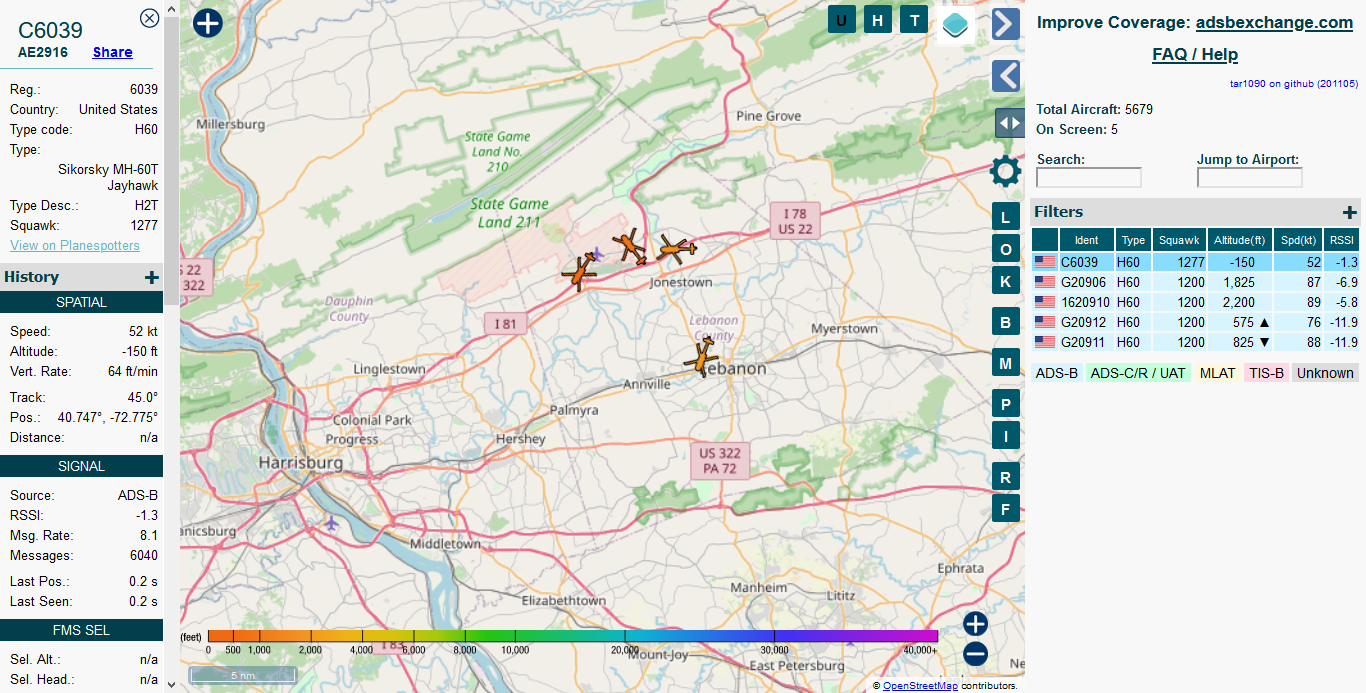Zoom in with the map plus button
Viewport: 1366px width, 693px height.
point(975,624)
